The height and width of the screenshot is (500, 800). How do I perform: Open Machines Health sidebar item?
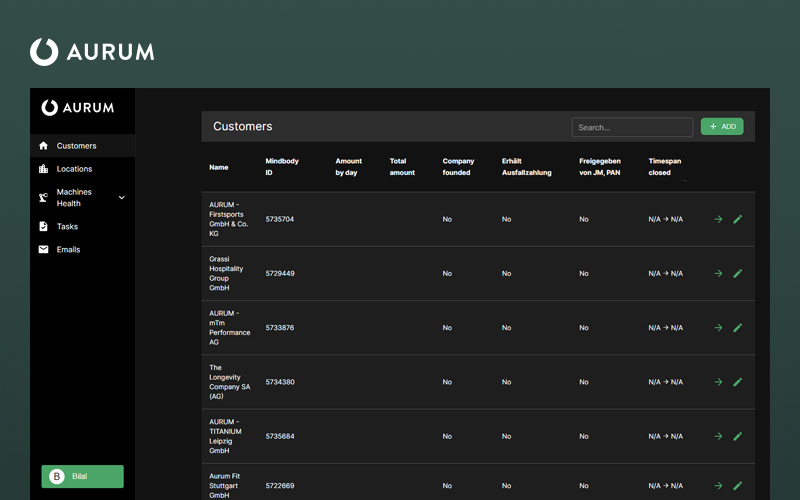coord(83,197)
